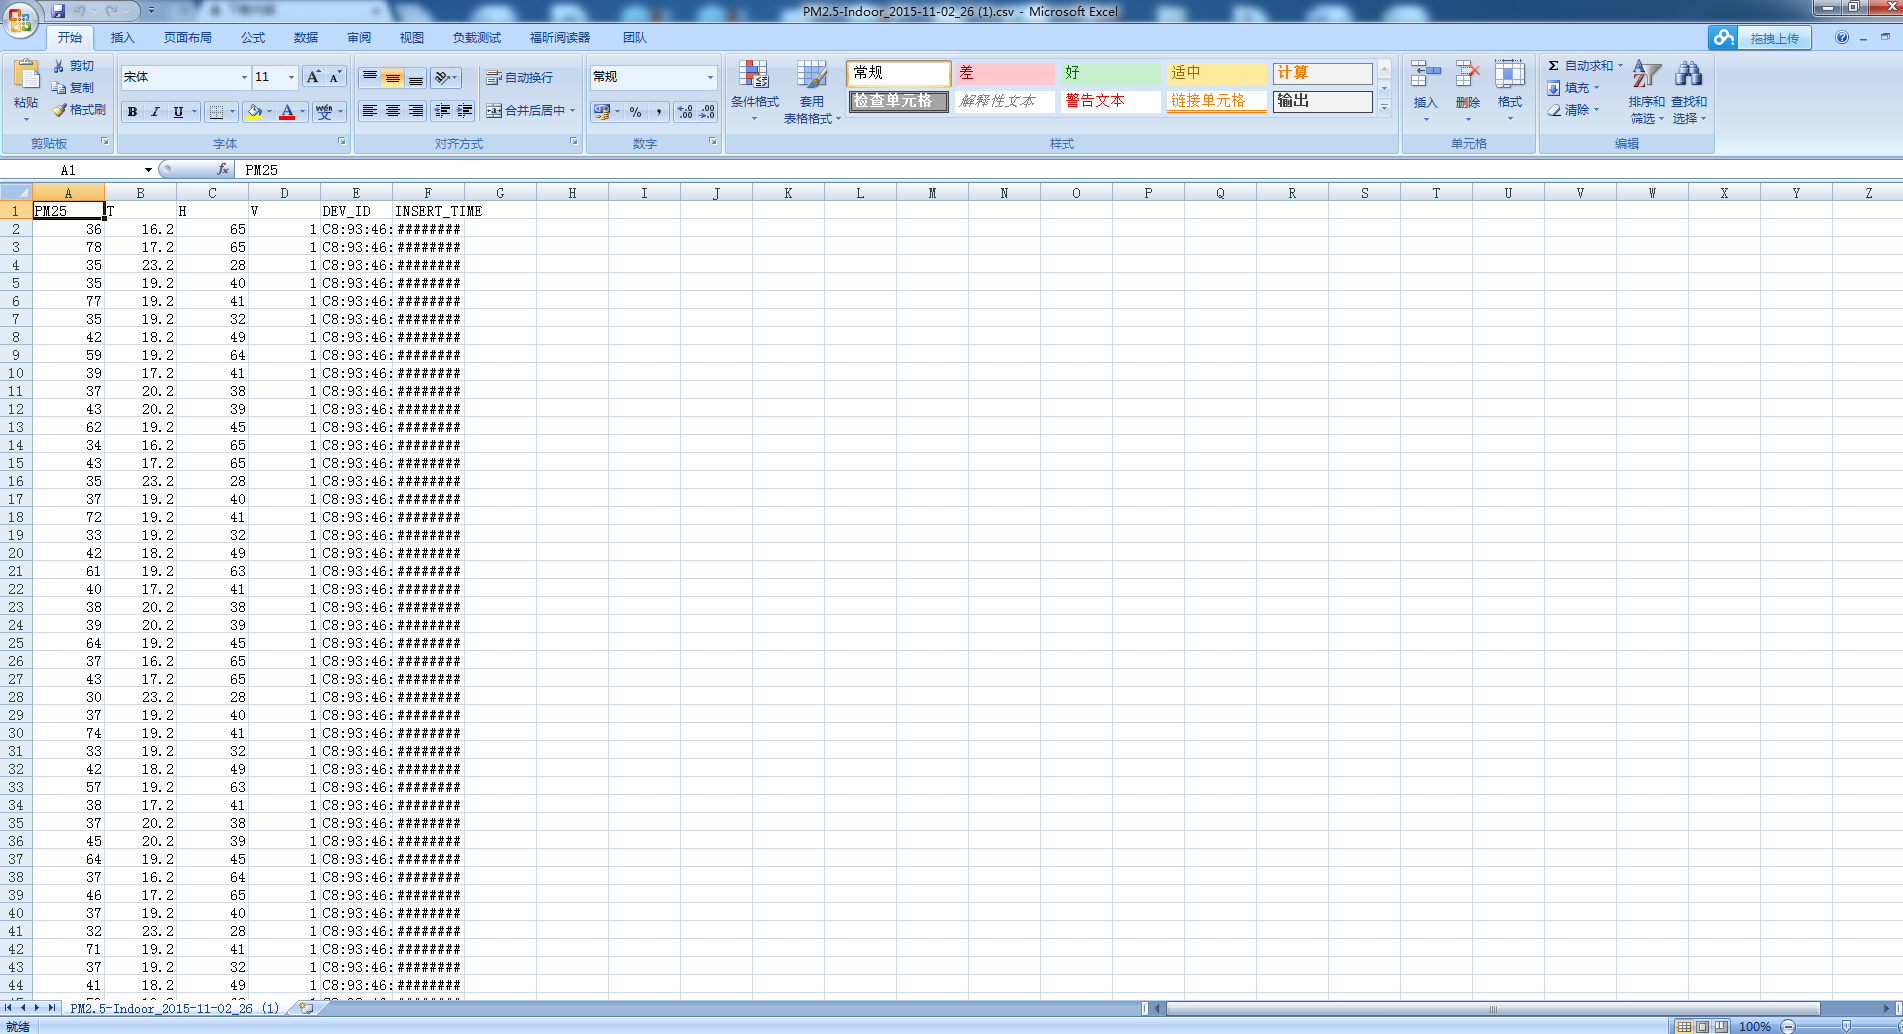
Task: Click the Sort and Filter icon
Action: 1646,76
